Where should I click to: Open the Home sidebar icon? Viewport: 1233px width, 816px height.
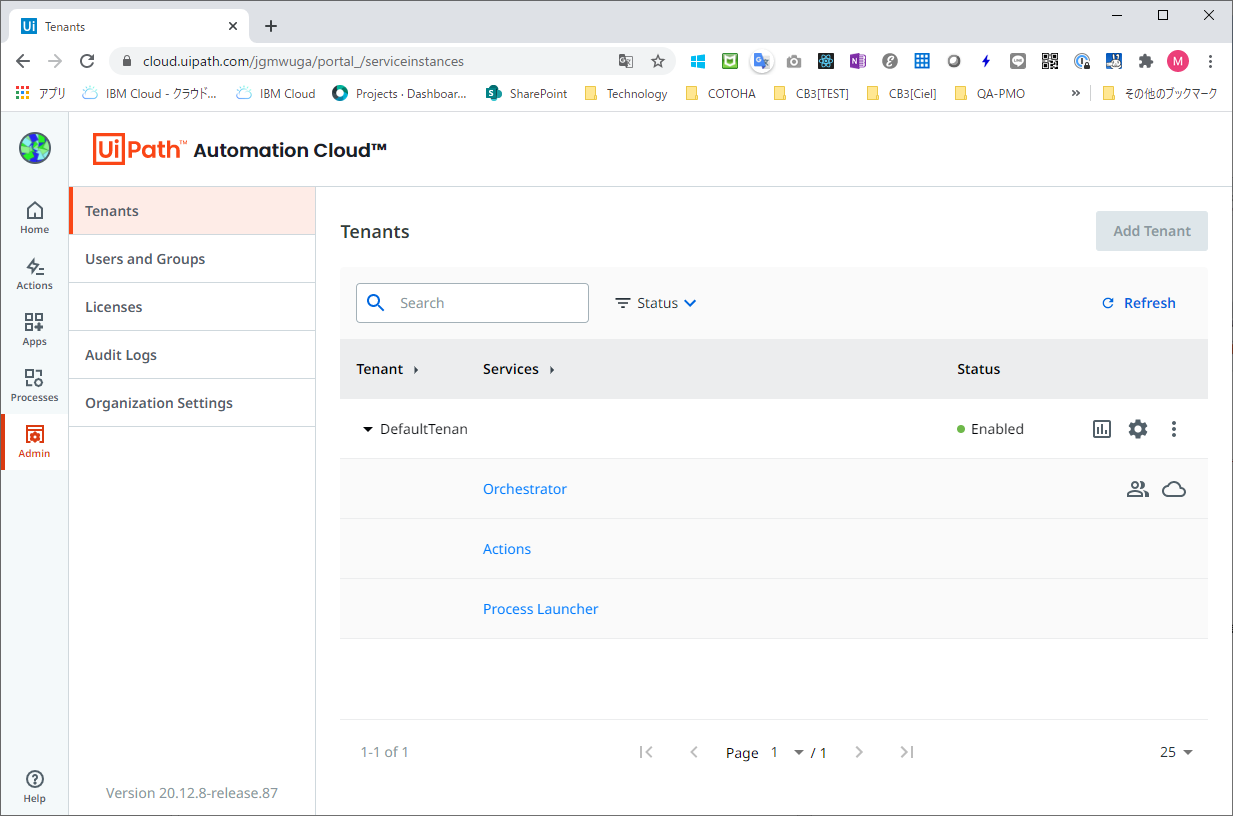click(34, 217)
